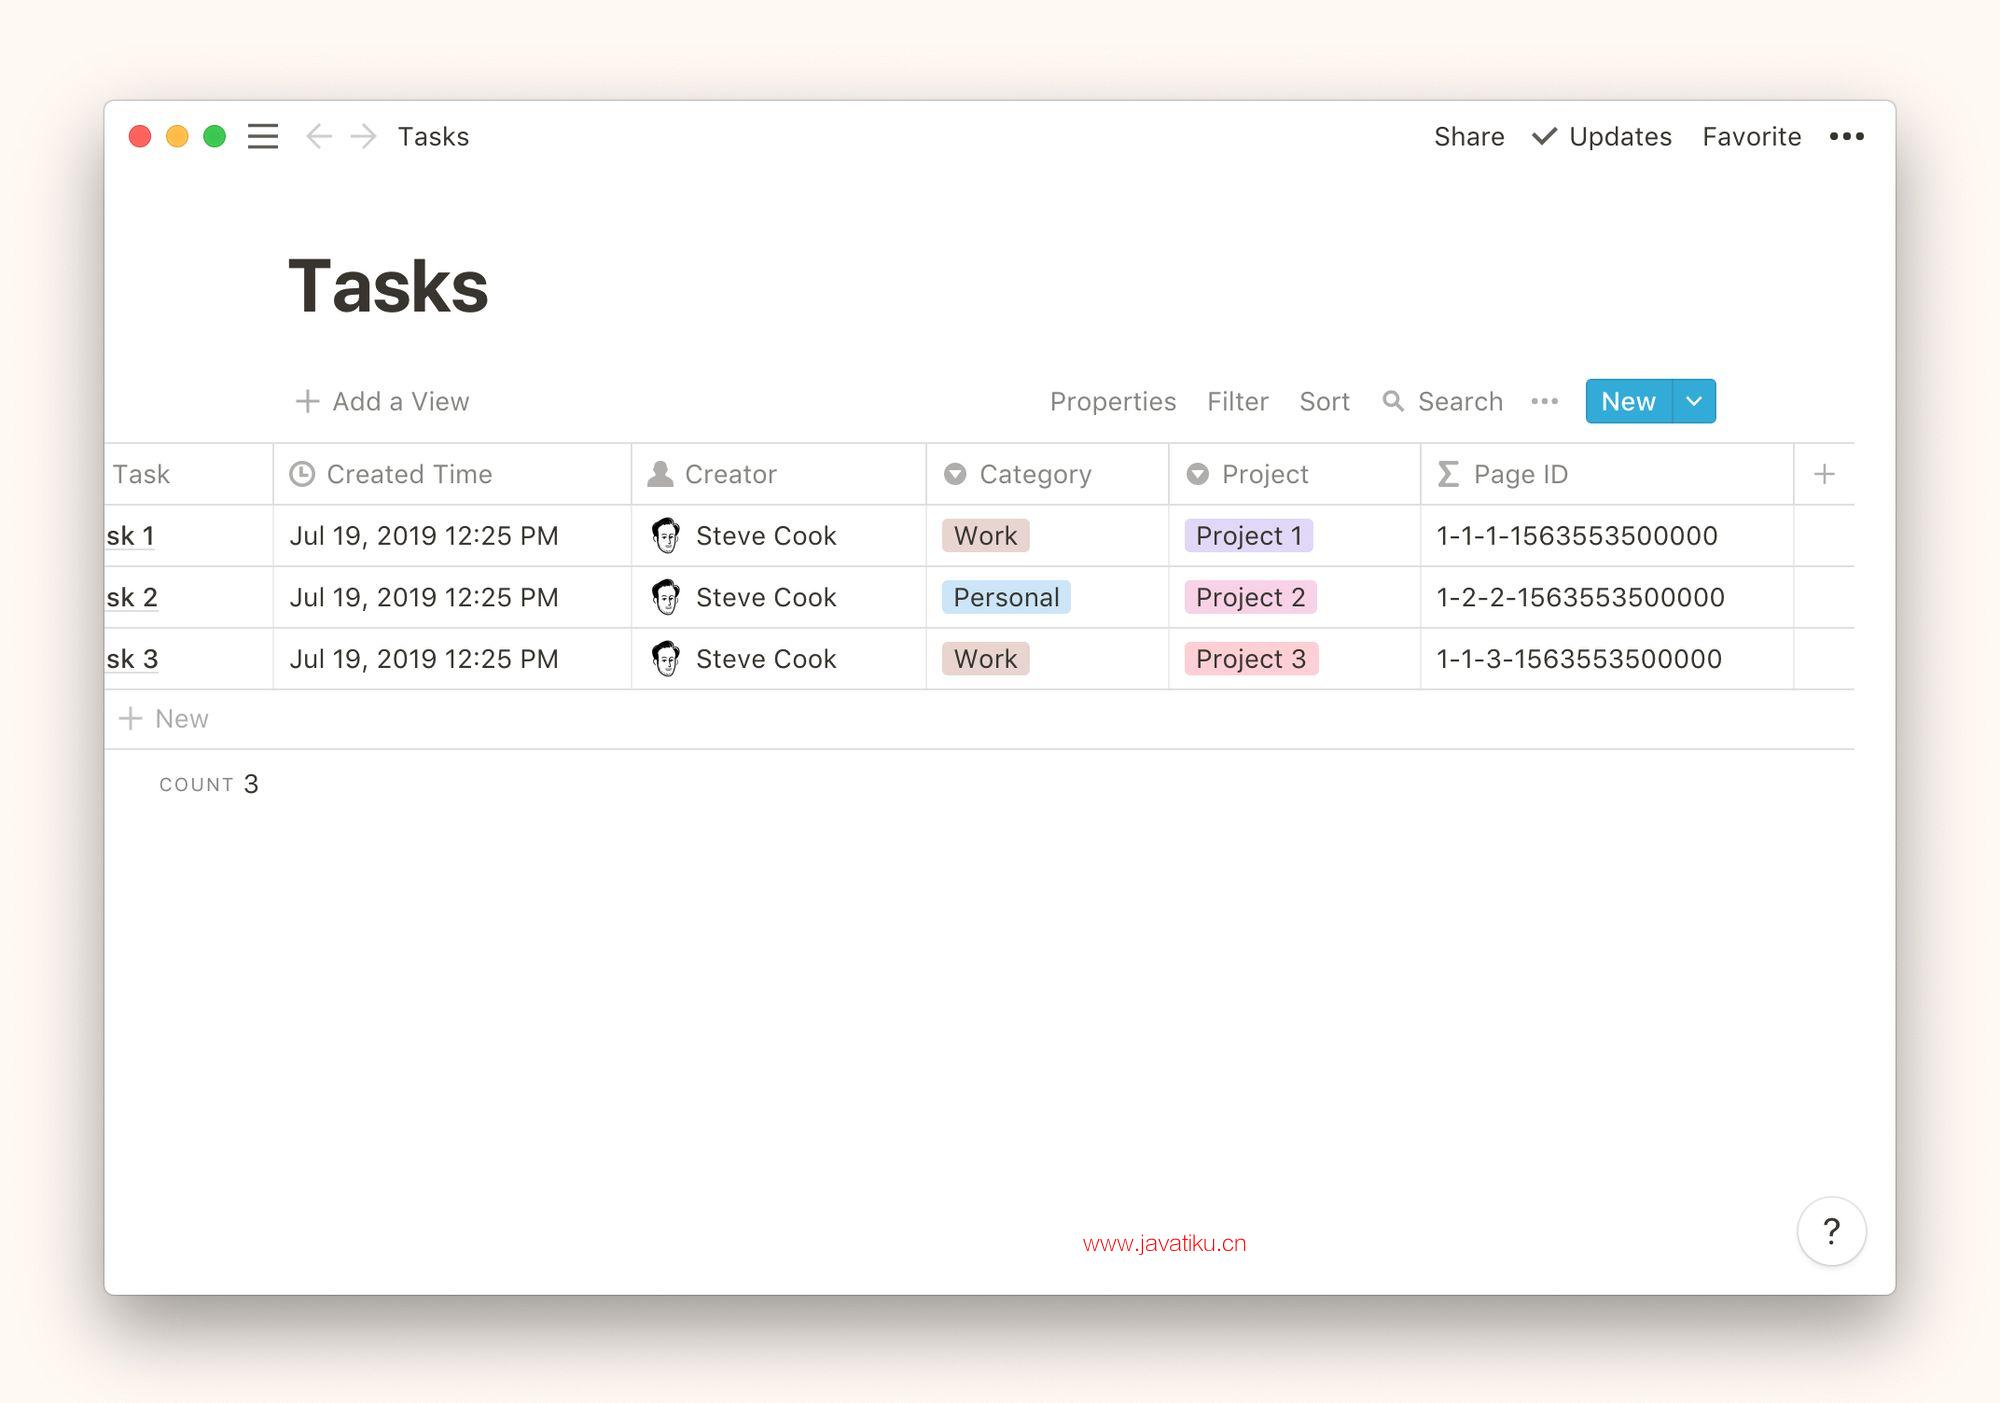Open the sidebar hamburger menu

point(263,136)
